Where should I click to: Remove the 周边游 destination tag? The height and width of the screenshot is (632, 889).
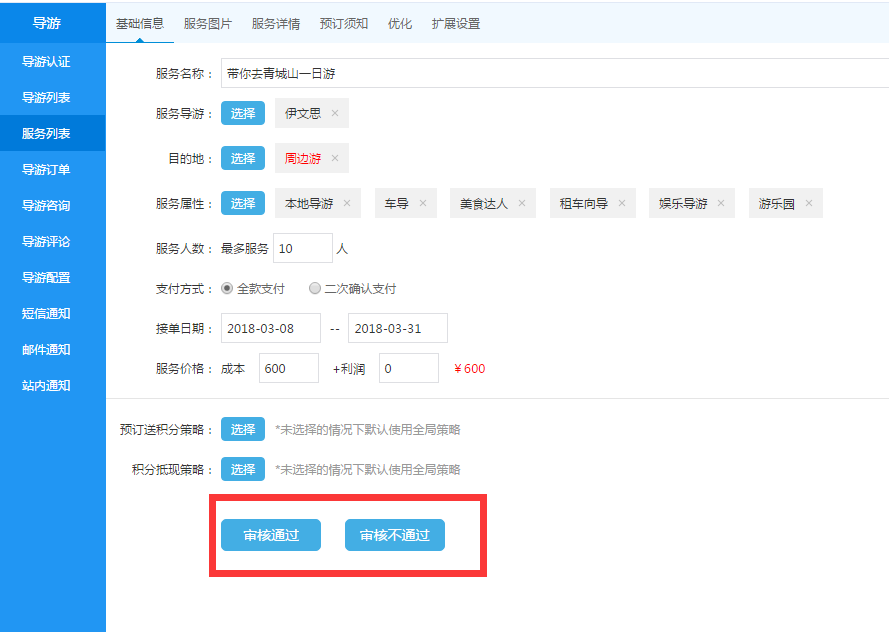[335, 159]
